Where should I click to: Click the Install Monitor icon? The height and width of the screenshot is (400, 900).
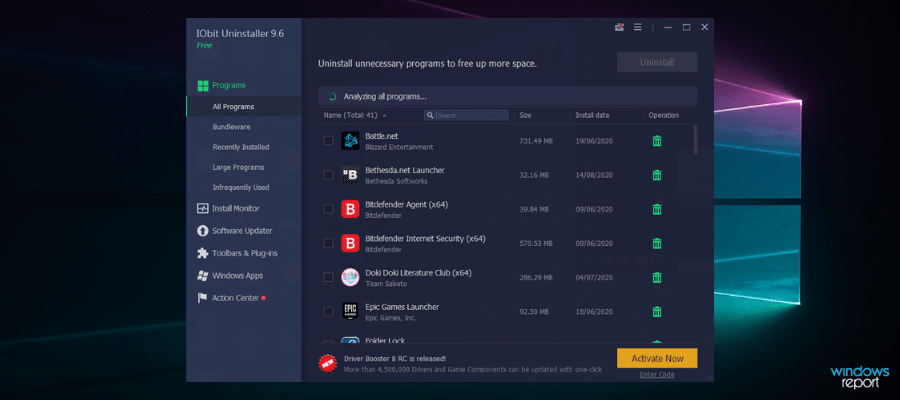[x=202, y=209]
